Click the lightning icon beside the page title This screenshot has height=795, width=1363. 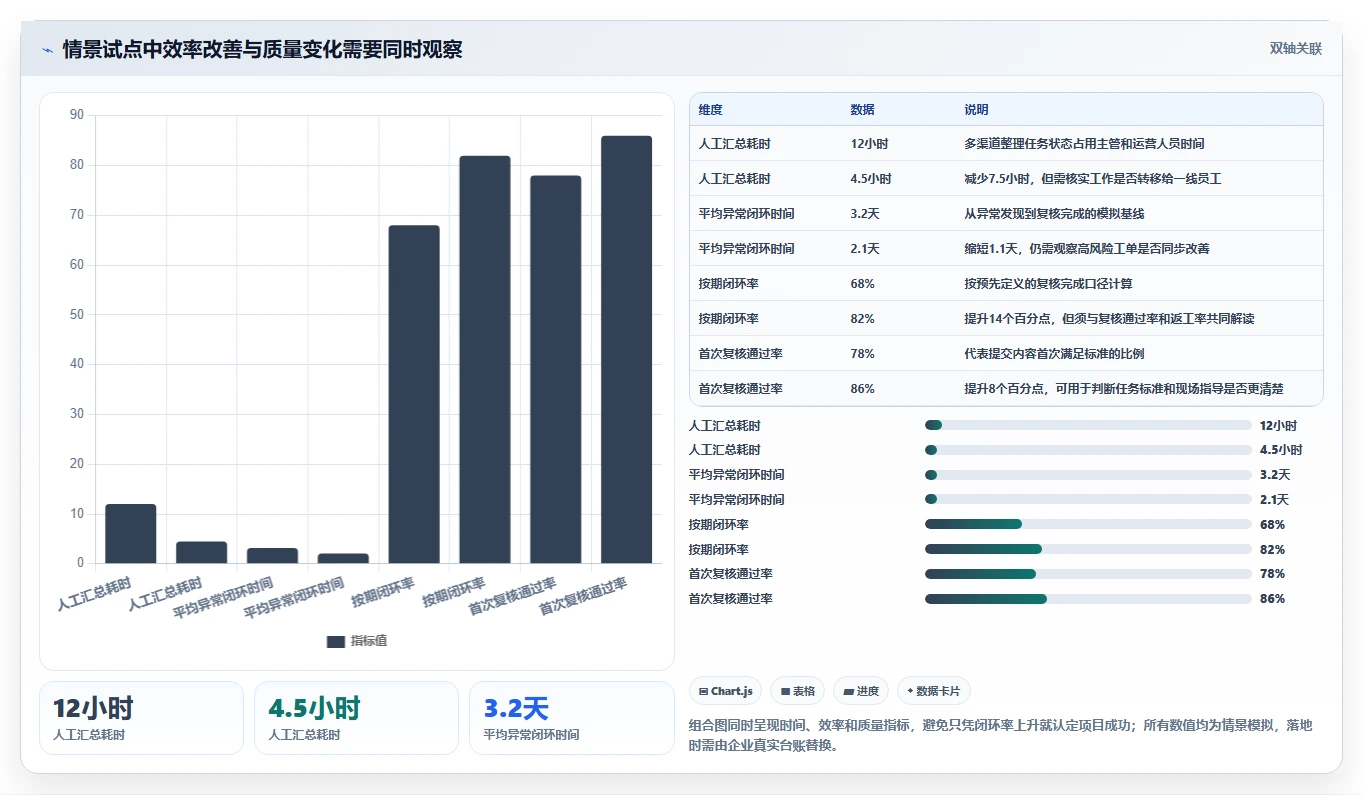(x=47, y=50)
